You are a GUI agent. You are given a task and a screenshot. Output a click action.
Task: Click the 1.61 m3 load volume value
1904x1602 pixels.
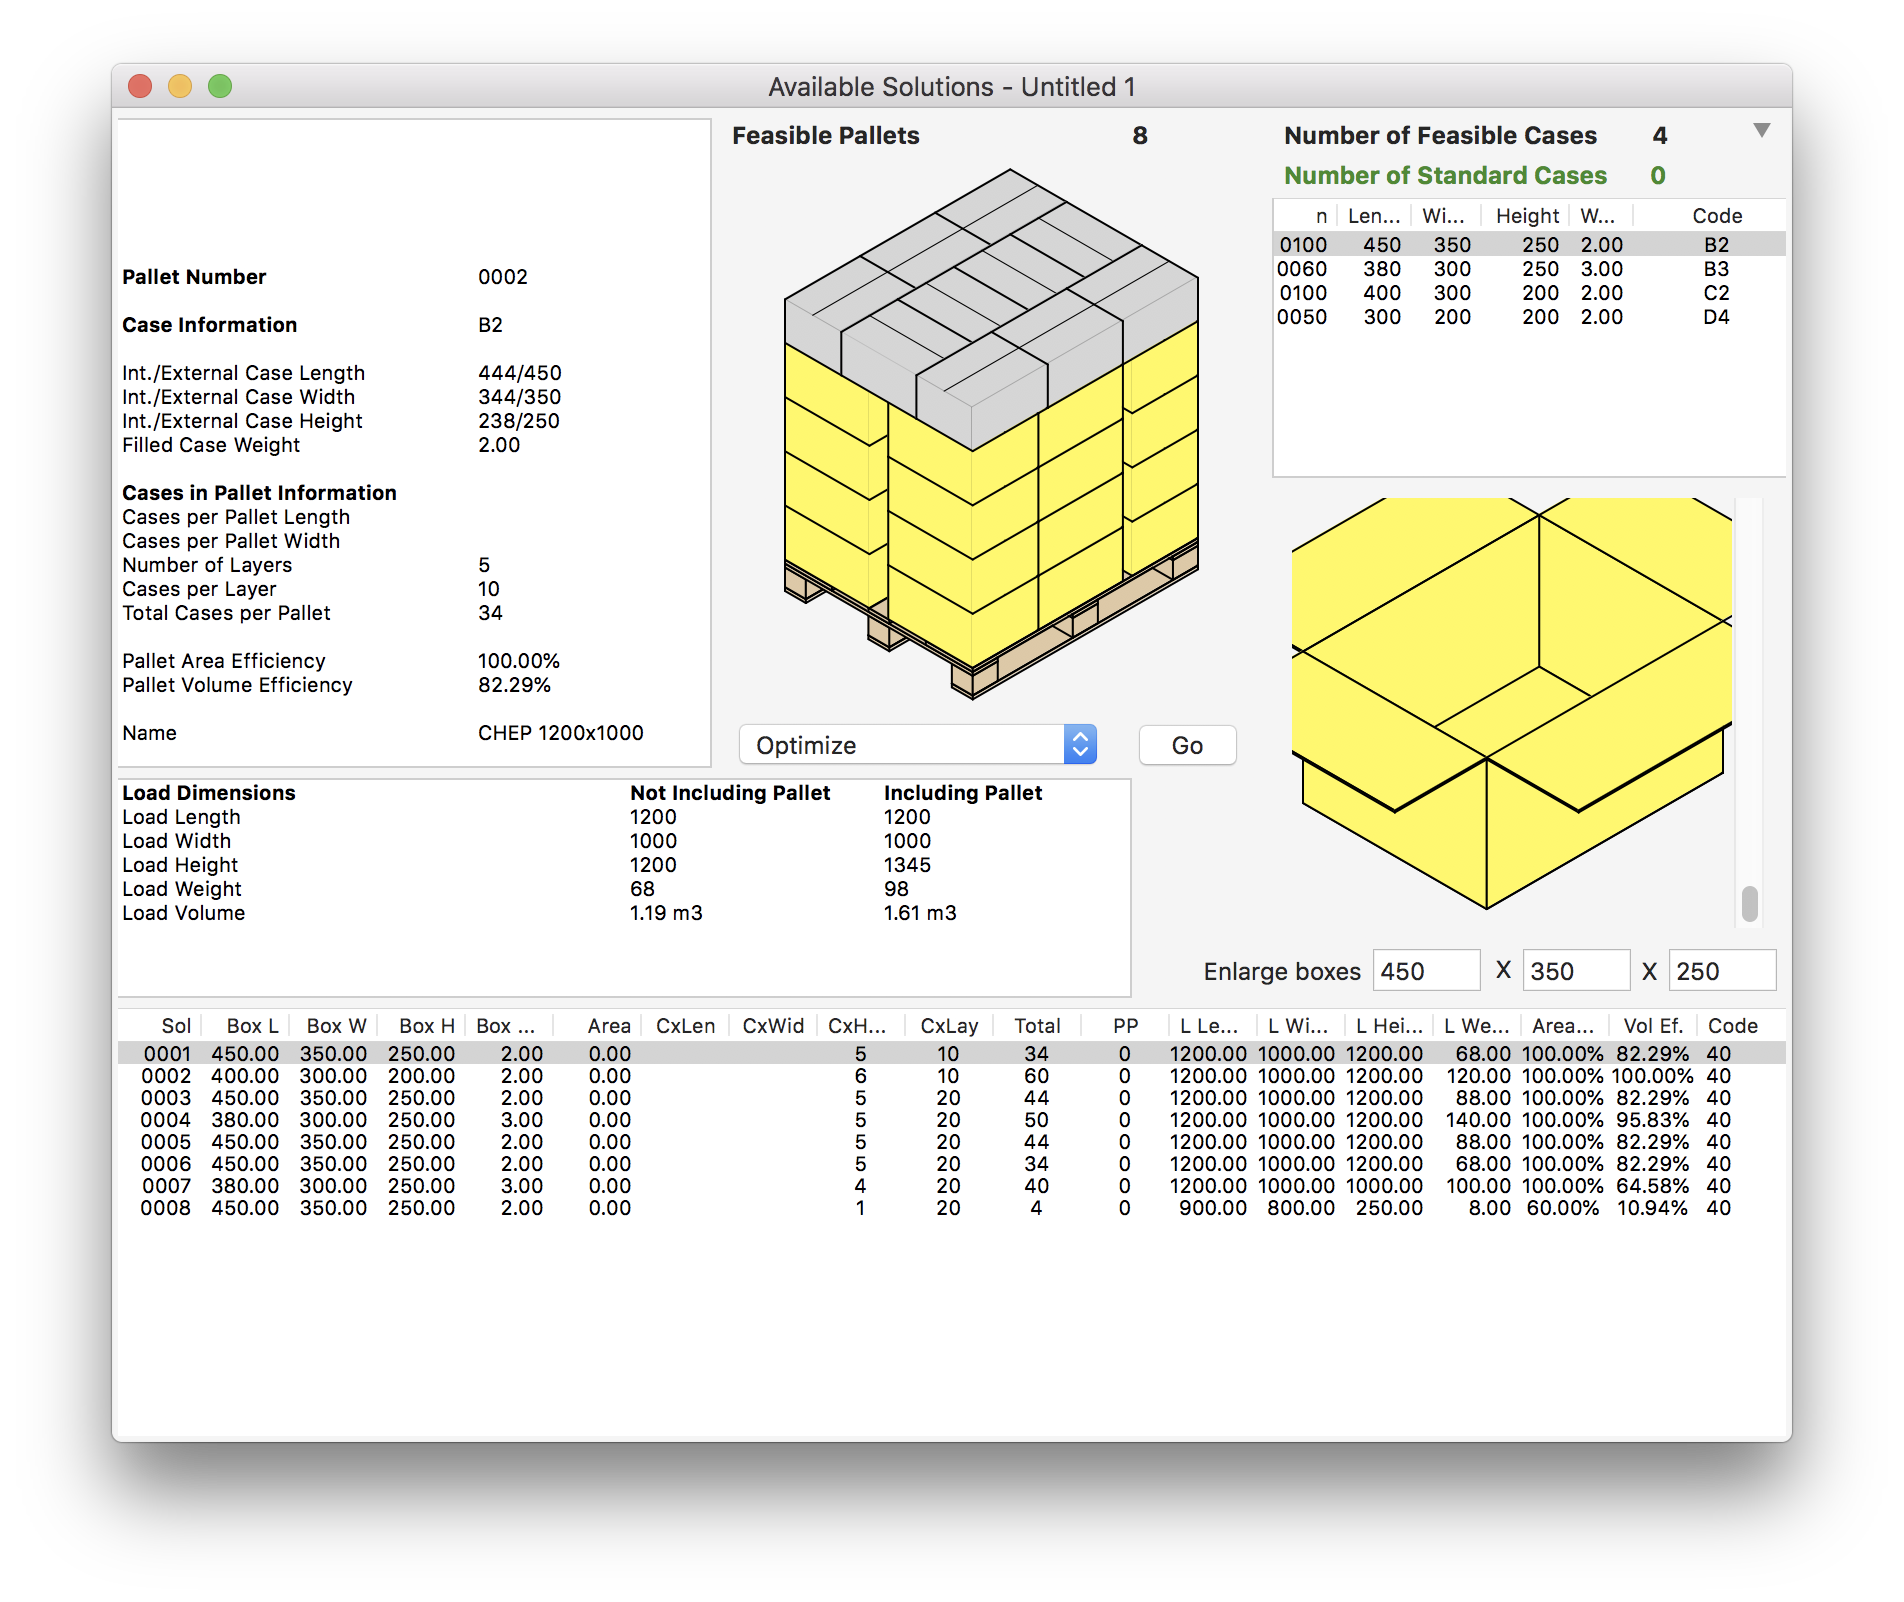pos(920,913)
